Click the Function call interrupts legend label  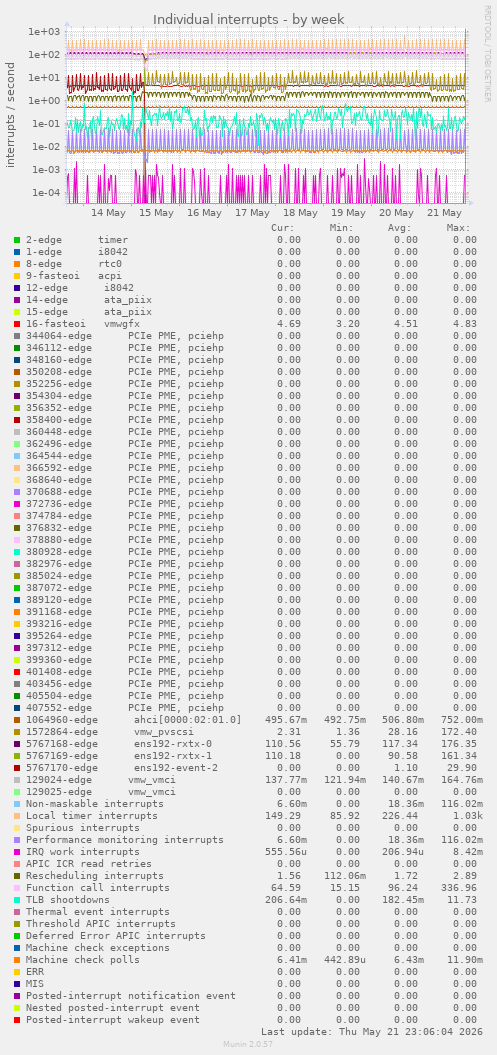click(98, 888)
